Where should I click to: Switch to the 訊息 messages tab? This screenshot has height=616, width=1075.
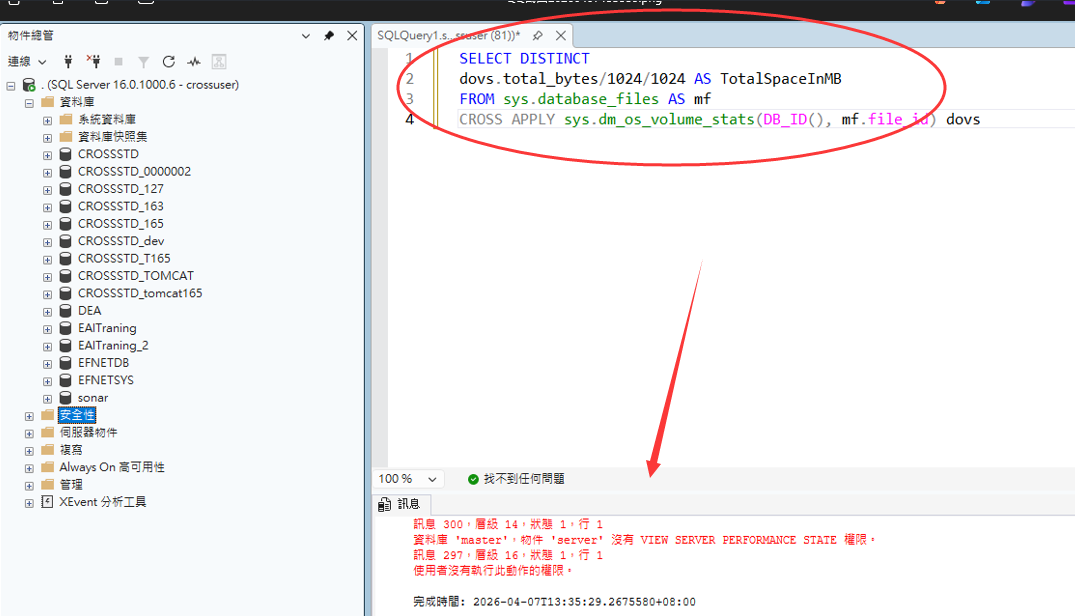pos(402,504)
